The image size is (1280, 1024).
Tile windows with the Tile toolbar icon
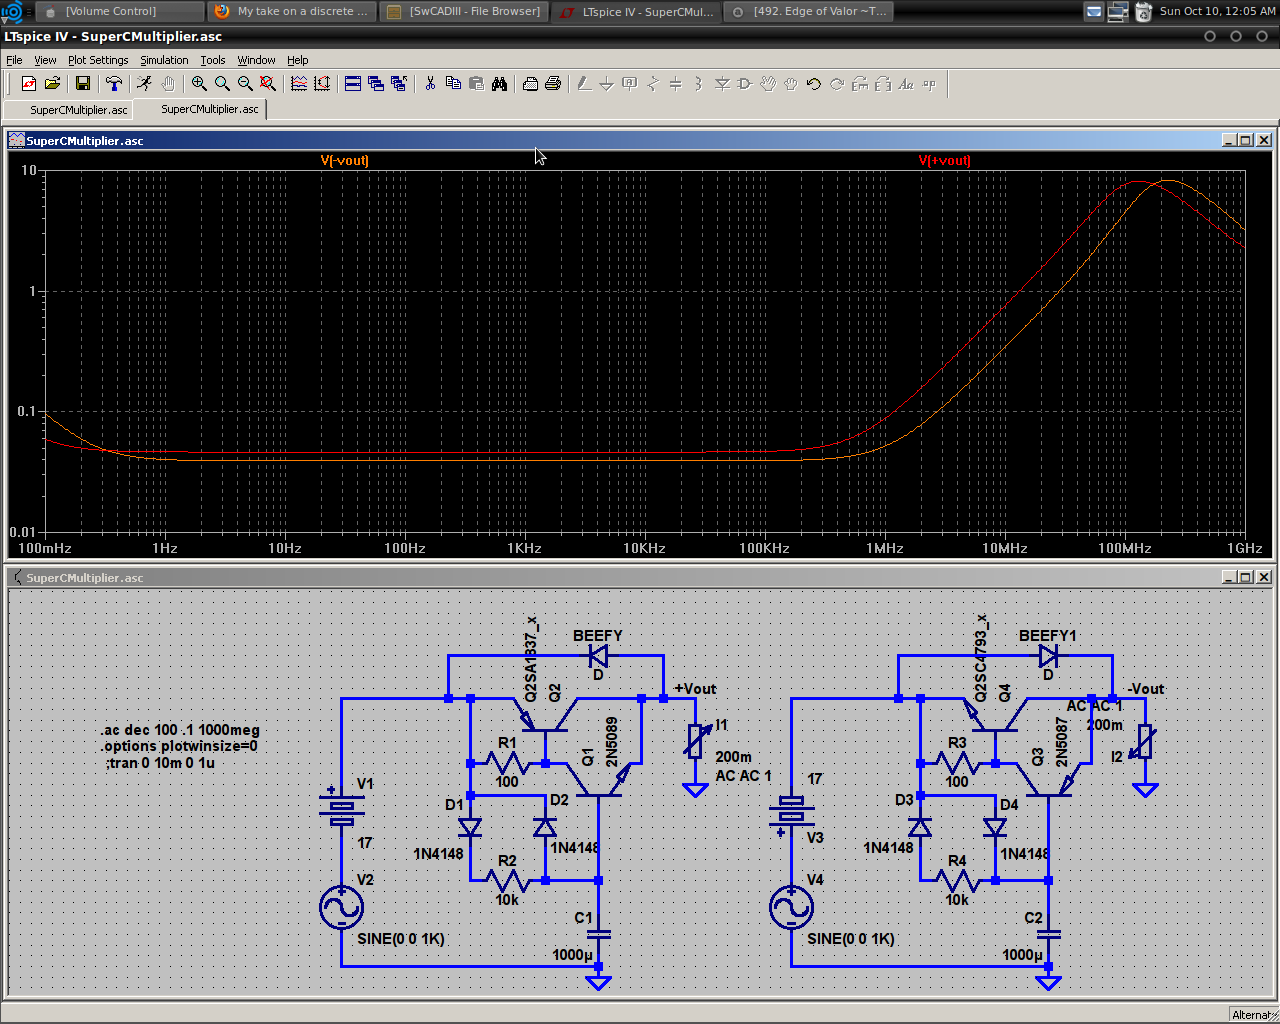point(353,84)
